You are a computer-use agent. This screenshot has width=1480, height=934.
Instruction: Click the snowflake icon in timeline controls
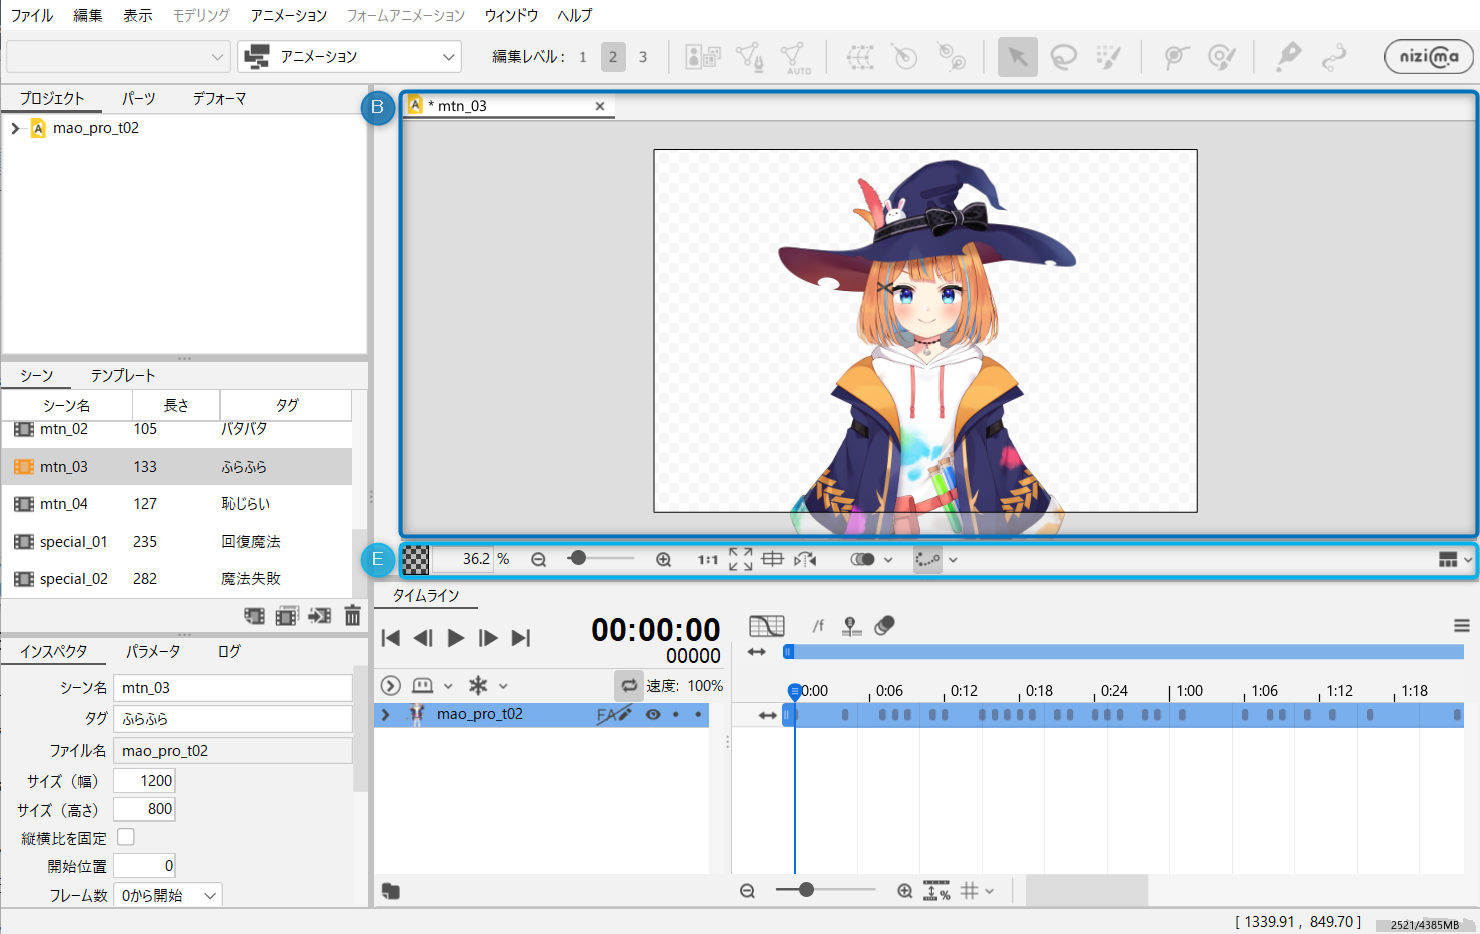point(478,686)
